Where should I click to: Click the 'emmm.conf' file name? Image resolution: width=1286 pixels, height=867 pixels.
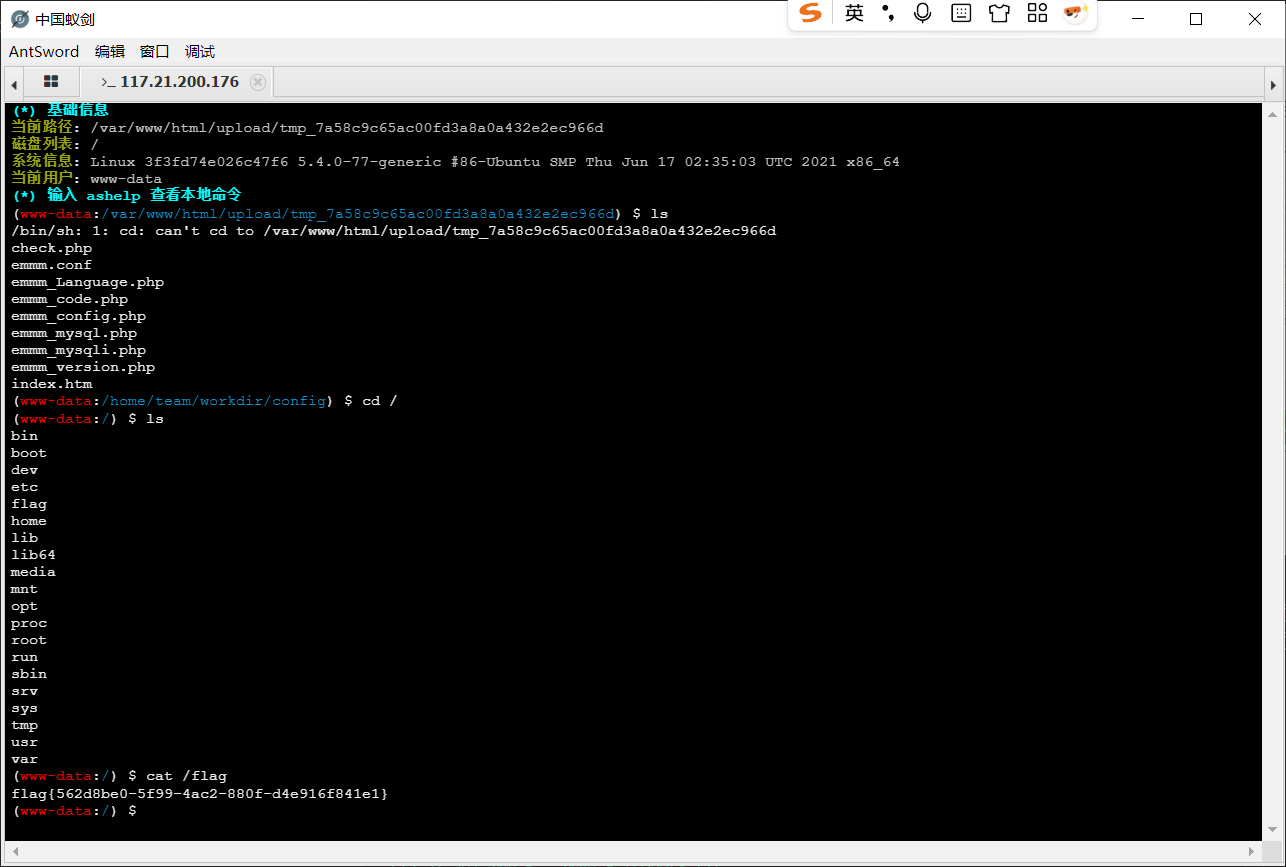click(51, 265)
